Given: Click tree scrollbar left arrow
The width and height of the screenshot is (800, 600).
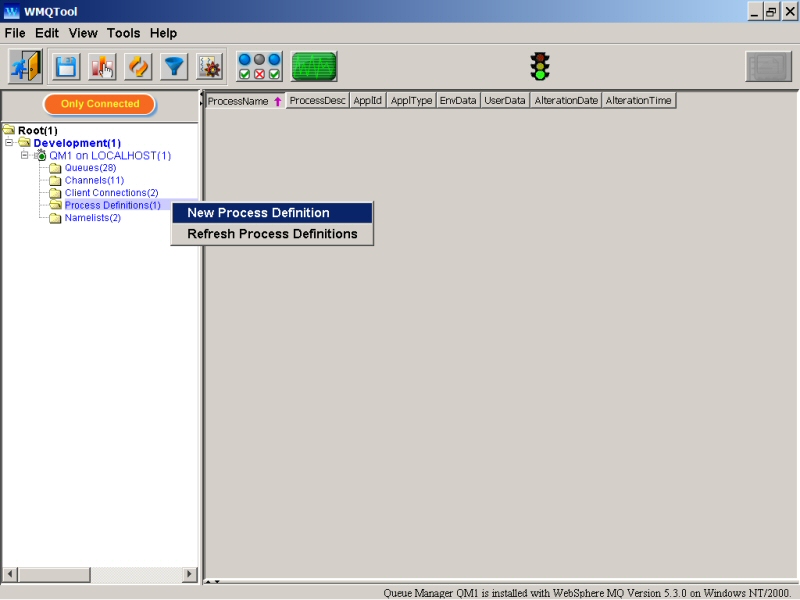Looking at the screenshot, I should (x=10, y=574).
